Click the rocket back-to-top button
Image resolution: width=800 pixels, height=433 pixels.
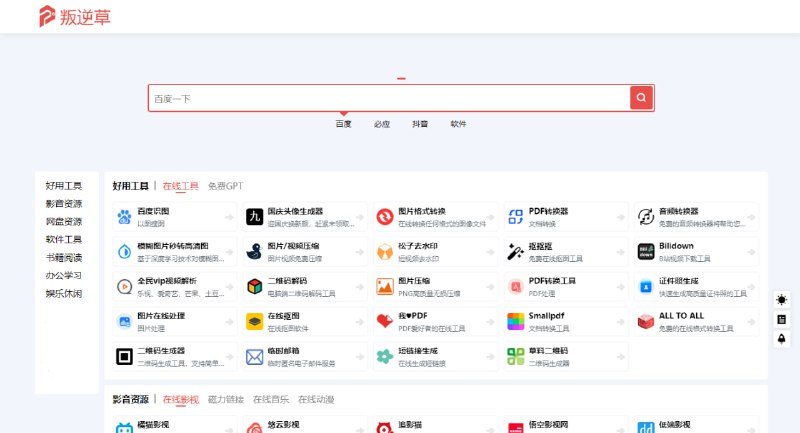(x=782, y=339)
